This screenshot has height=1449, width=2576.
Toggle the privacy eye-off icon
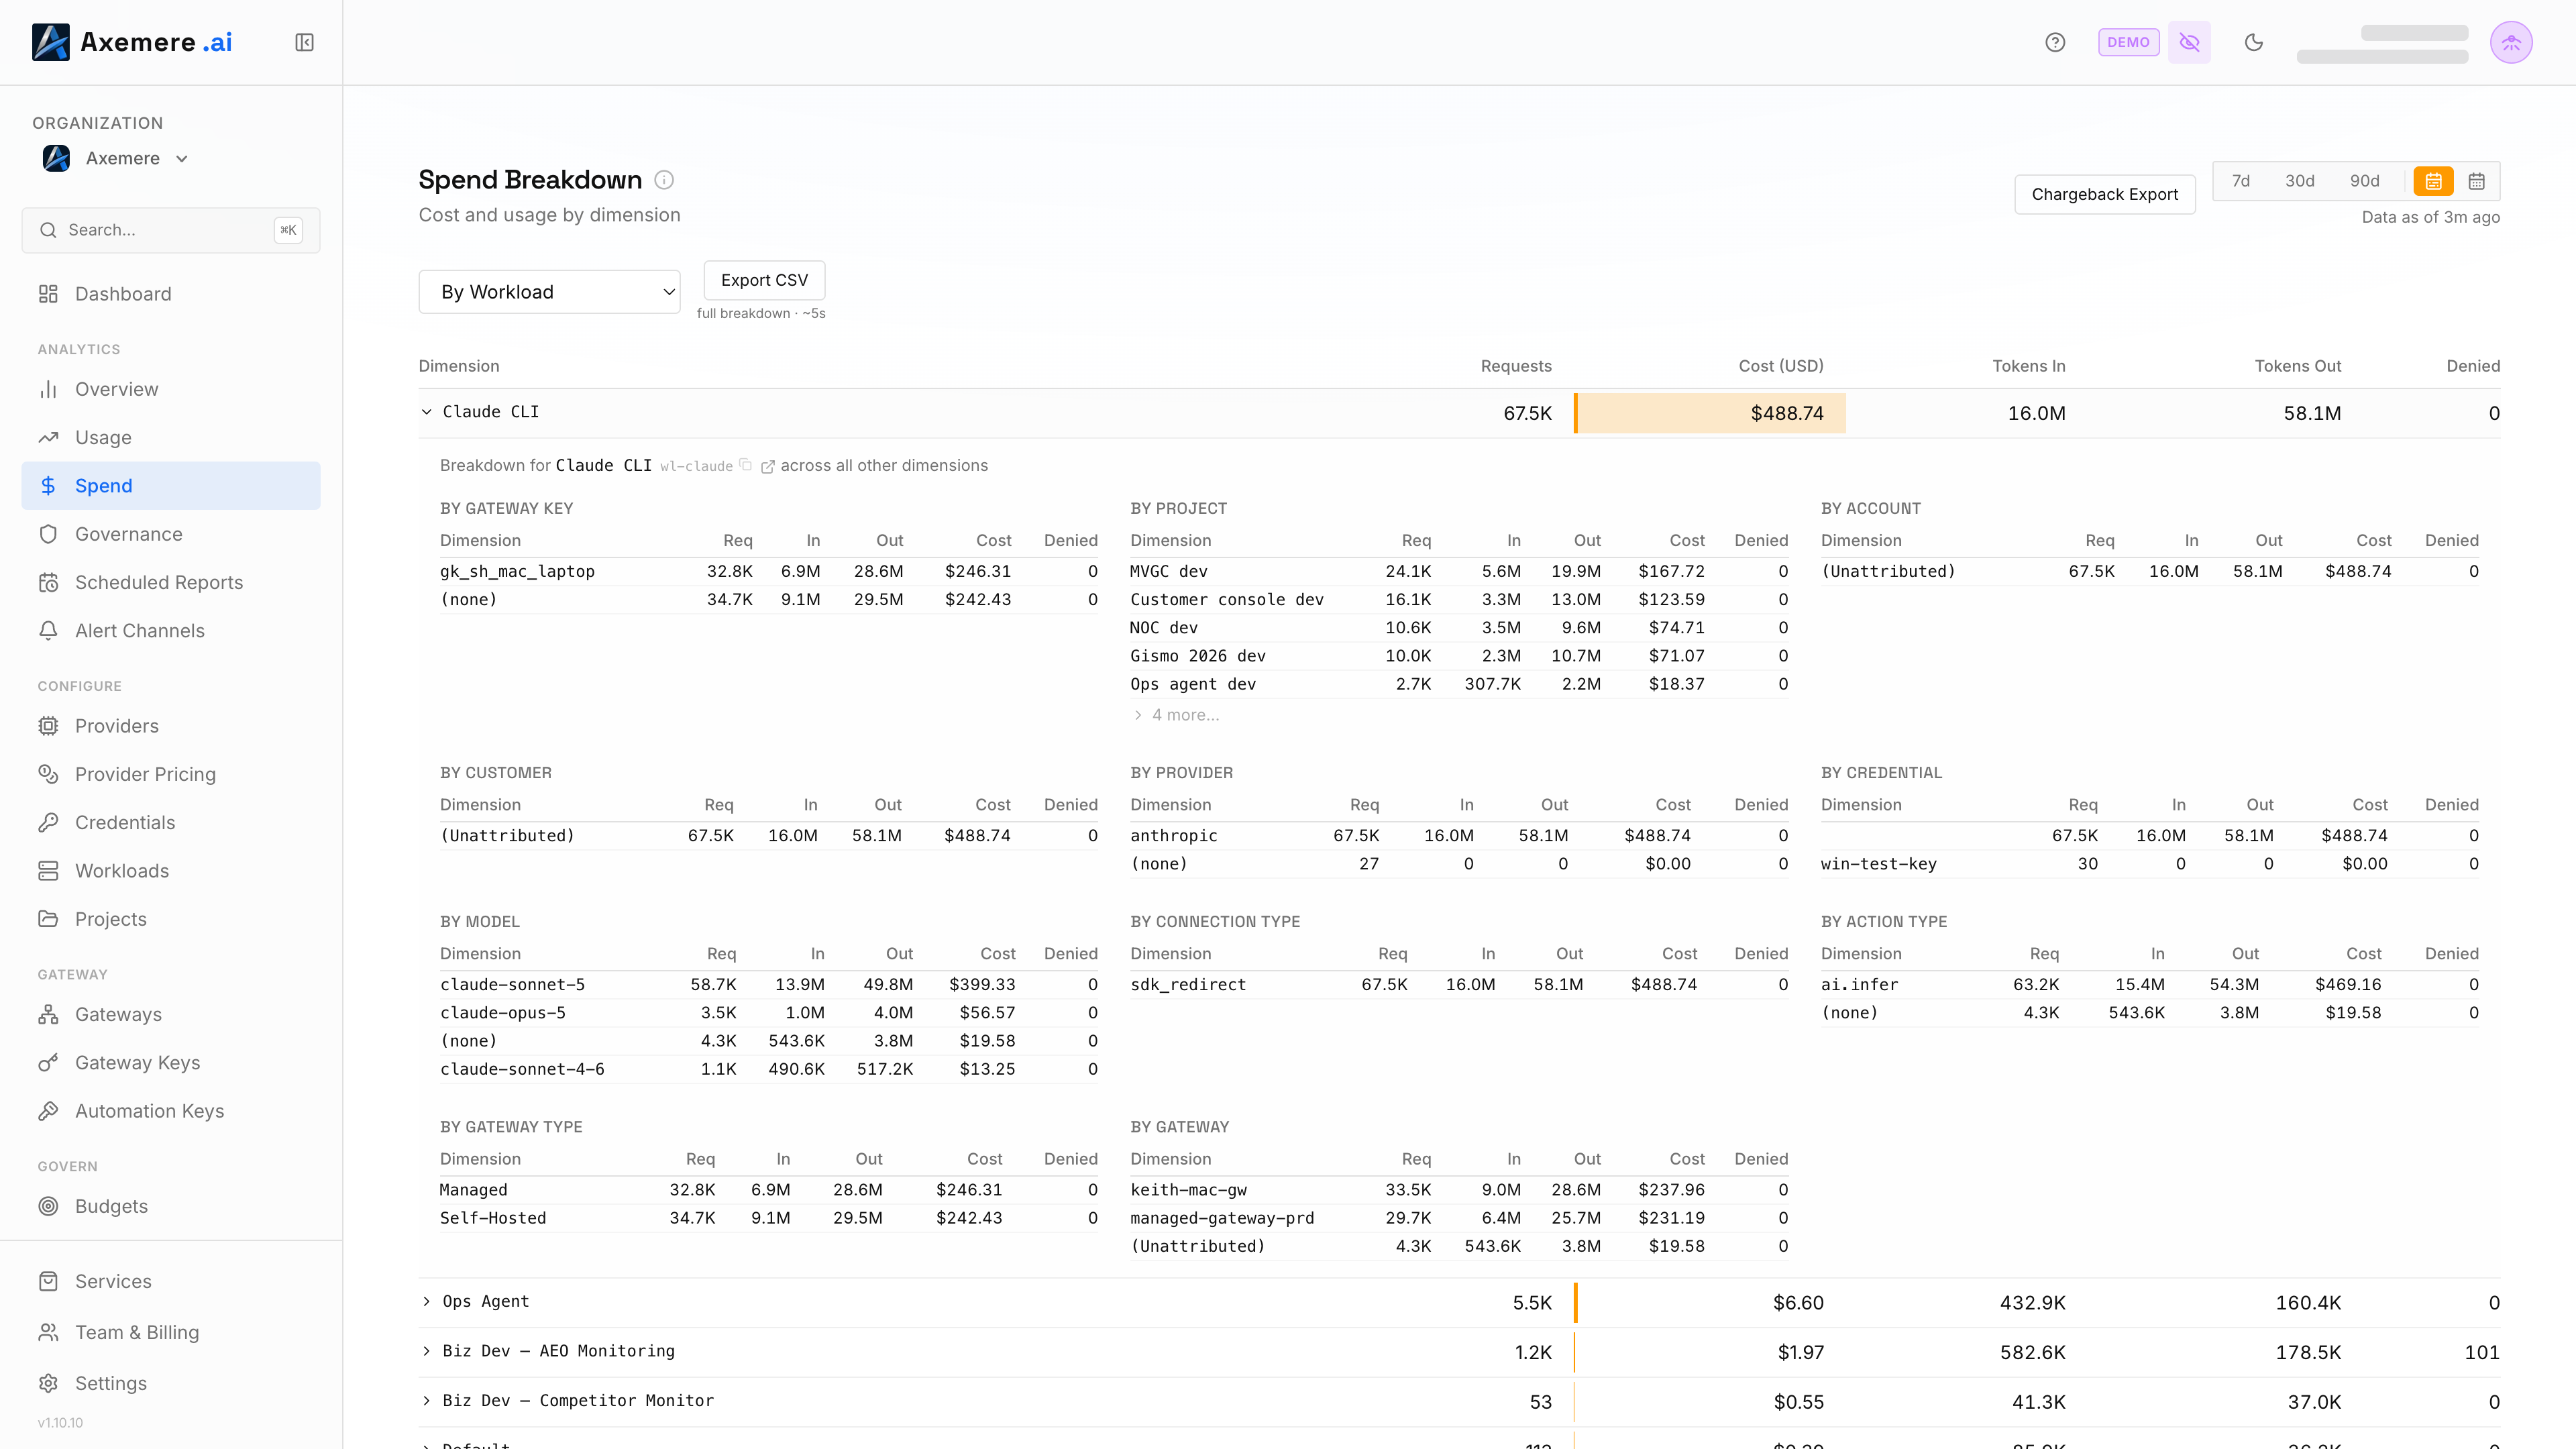click(x=2189, y=42)
